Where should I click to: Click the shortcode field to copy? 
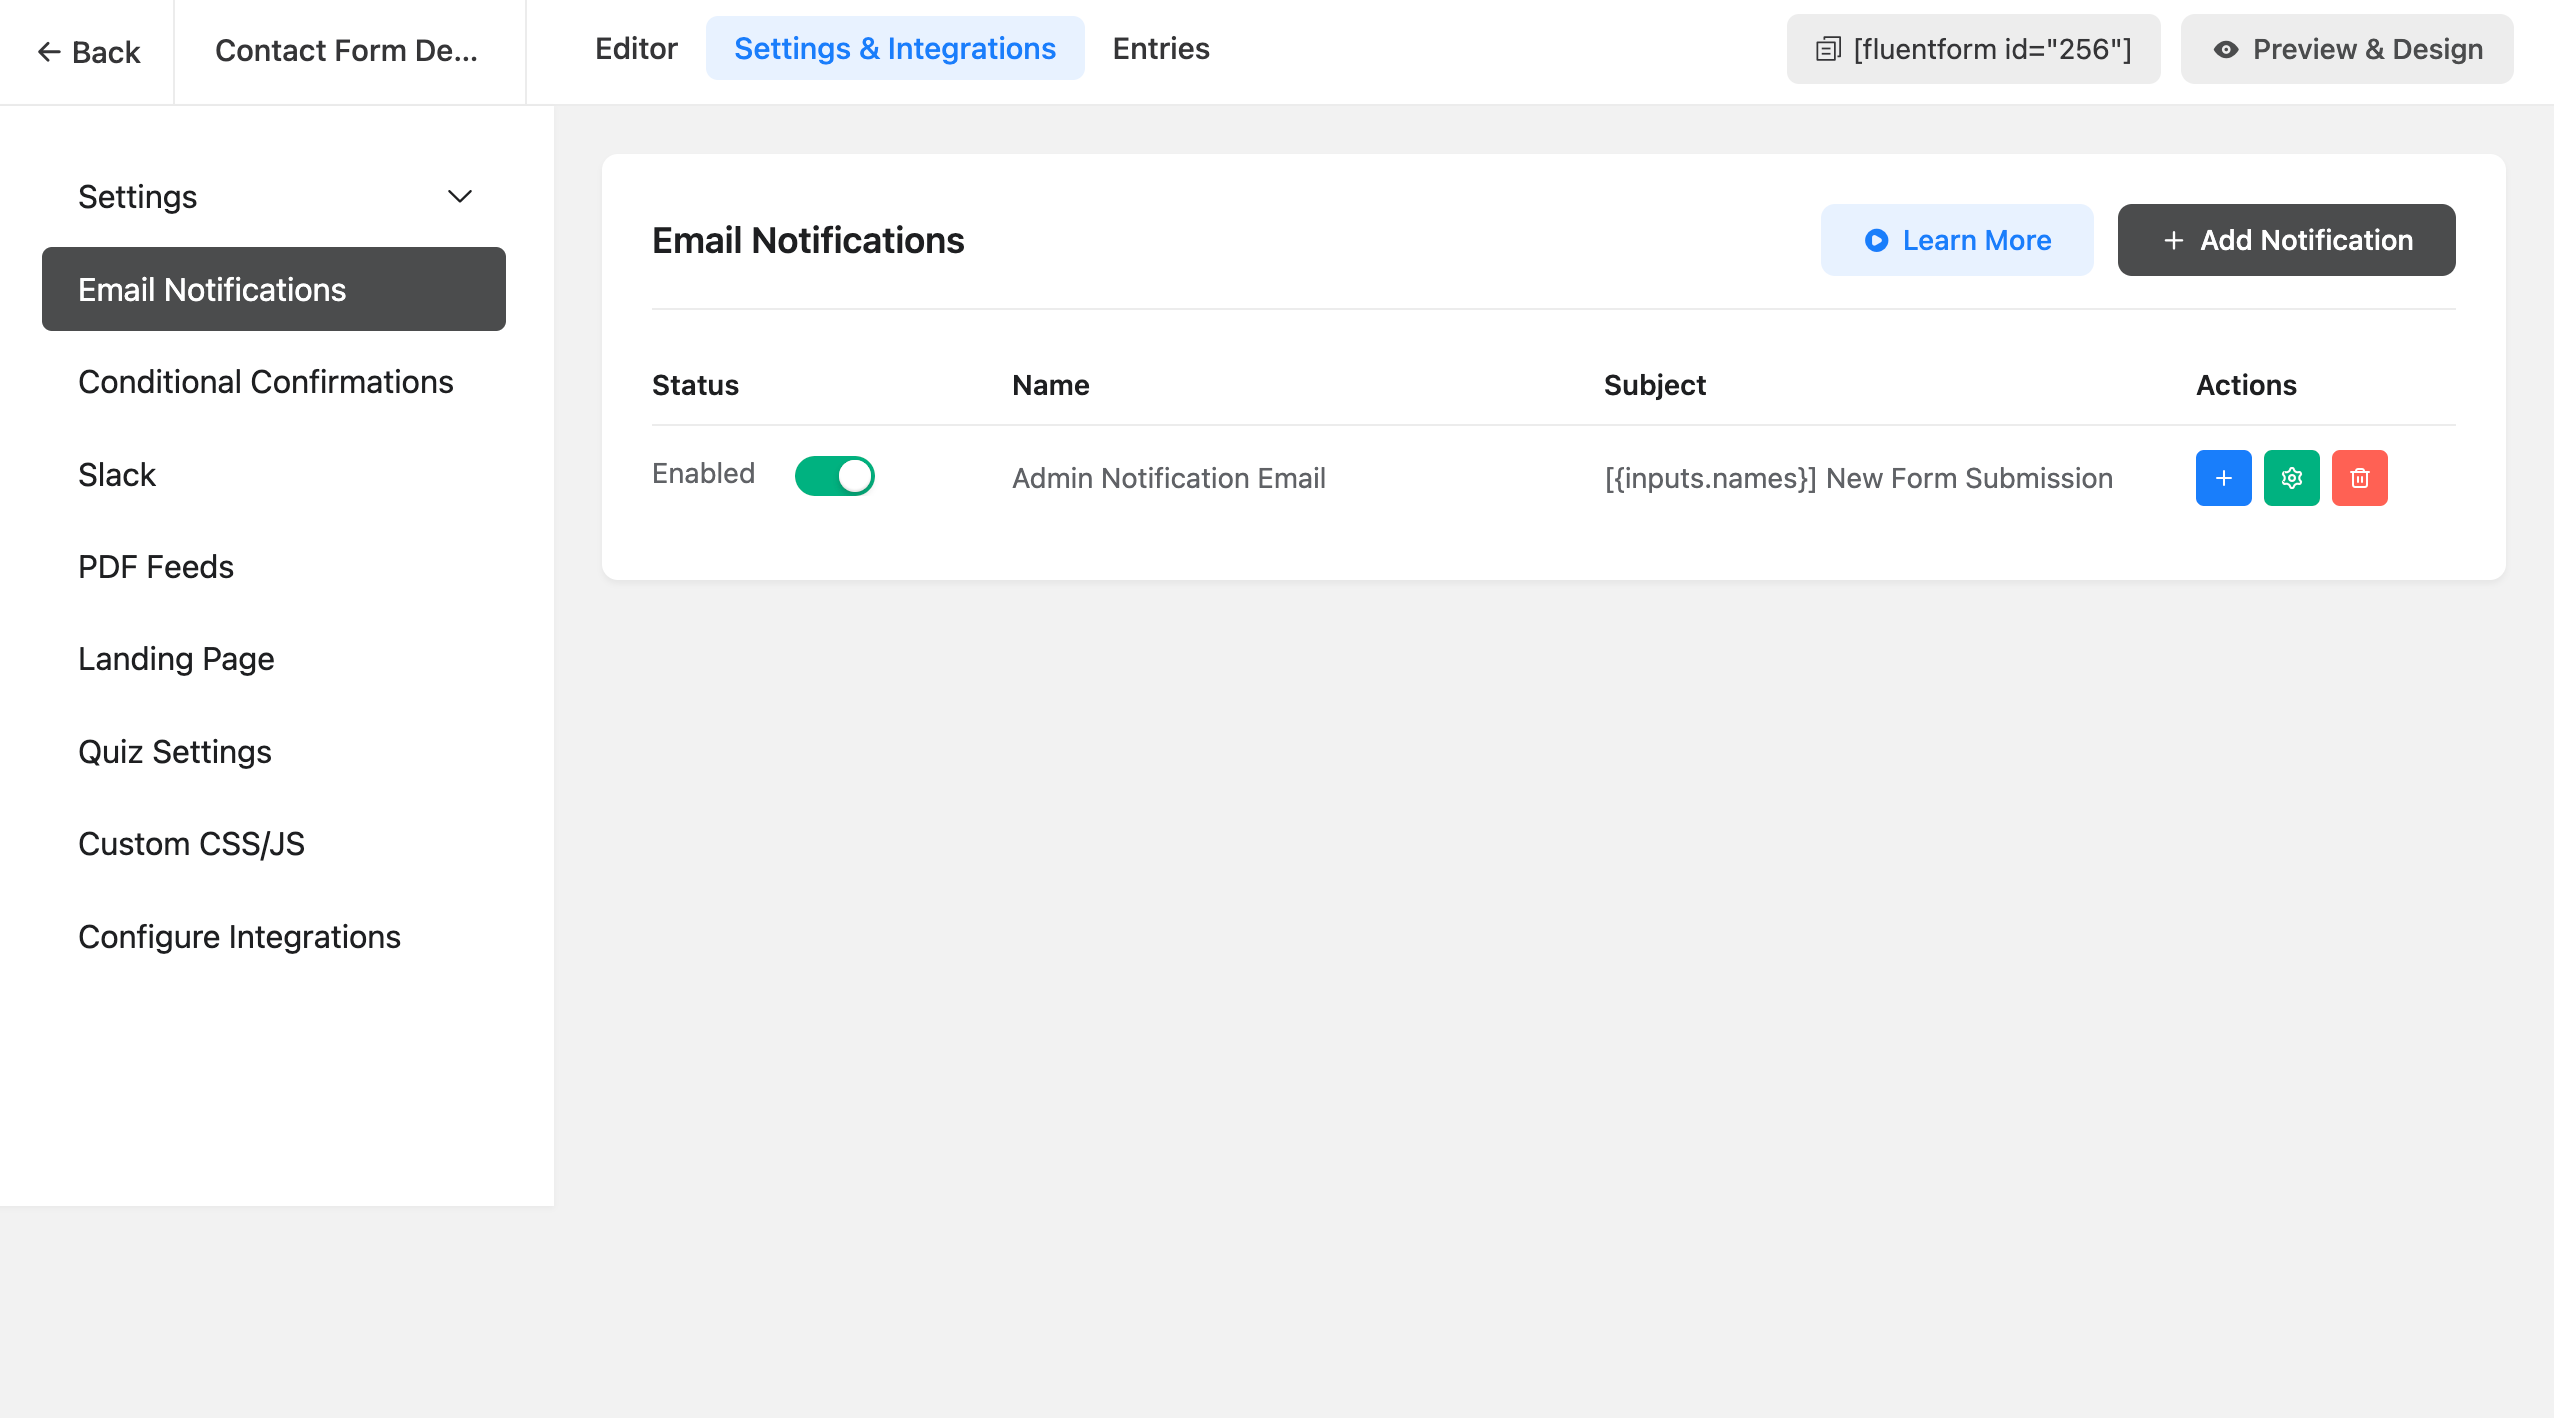(1974, 49)
